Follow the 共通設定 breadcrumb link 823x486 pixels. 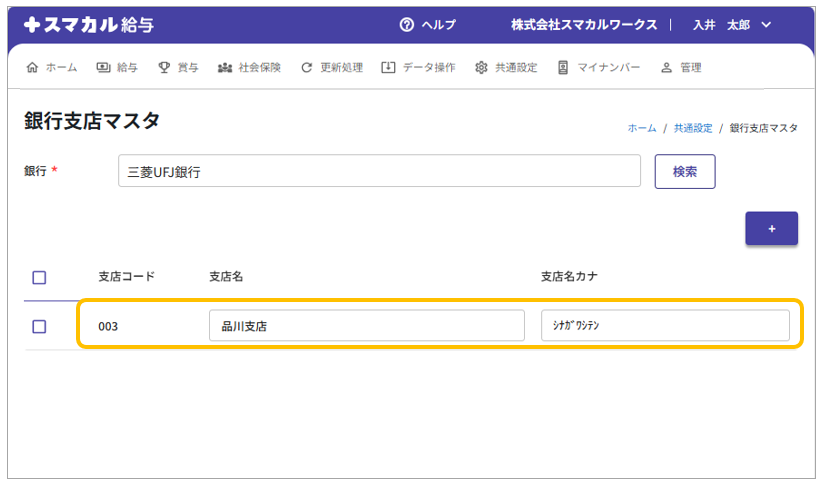point(693,128)
